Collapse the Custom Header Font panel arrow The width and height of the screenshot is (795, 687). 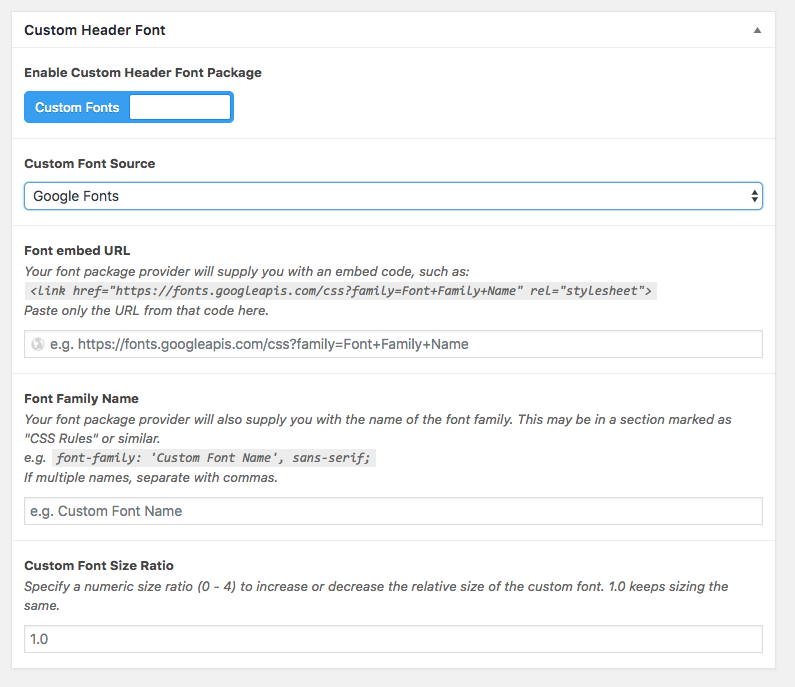(x=757, y=30)
